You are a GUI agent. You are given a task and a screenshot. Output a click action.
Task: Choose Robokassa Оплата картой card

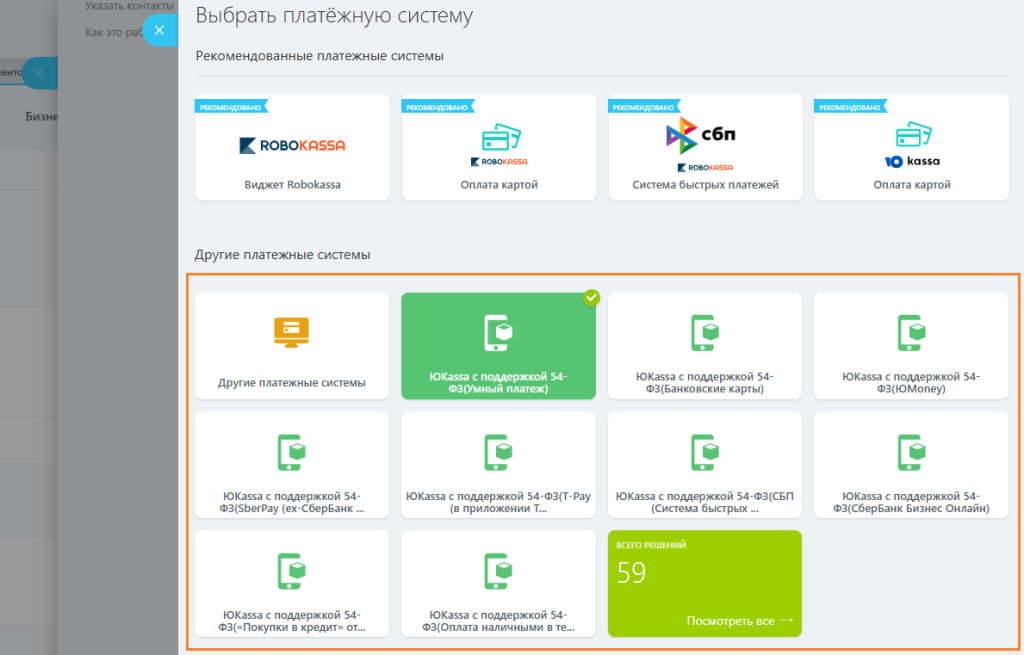pyautogui.click(x=499, y=148)
